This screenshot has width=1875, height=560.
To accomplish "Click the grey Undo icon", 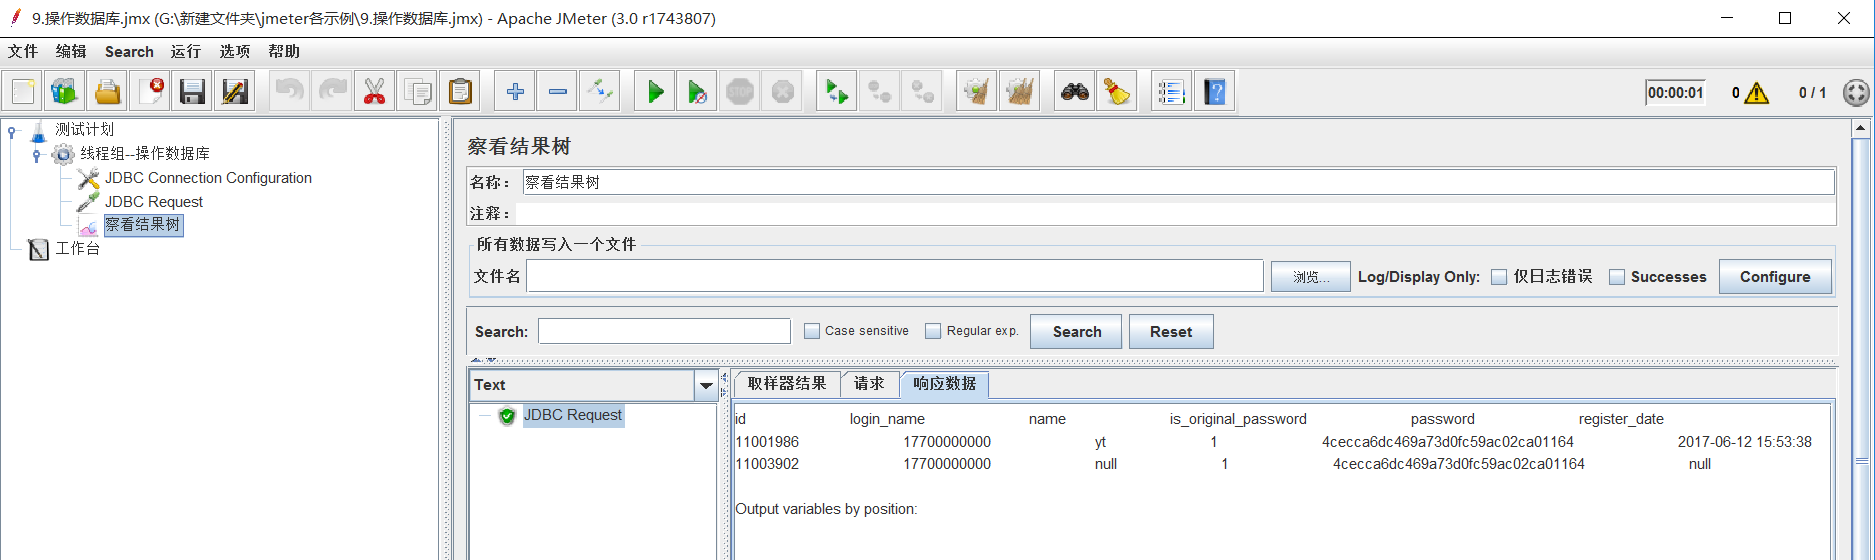I will 290,92.
